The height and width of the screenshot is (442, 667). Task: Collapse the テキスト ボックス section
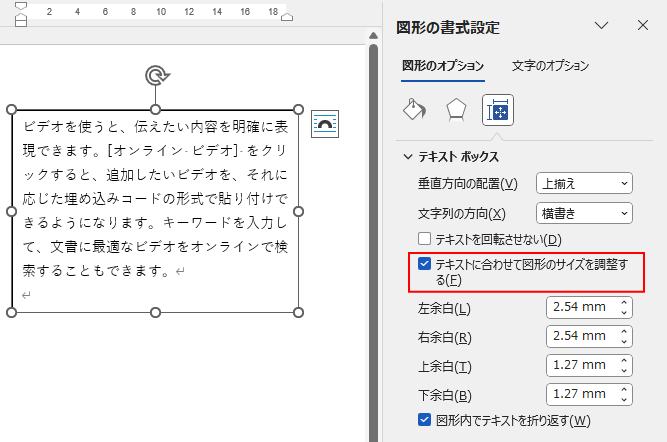pyautogui.click(x=408, y=157)
